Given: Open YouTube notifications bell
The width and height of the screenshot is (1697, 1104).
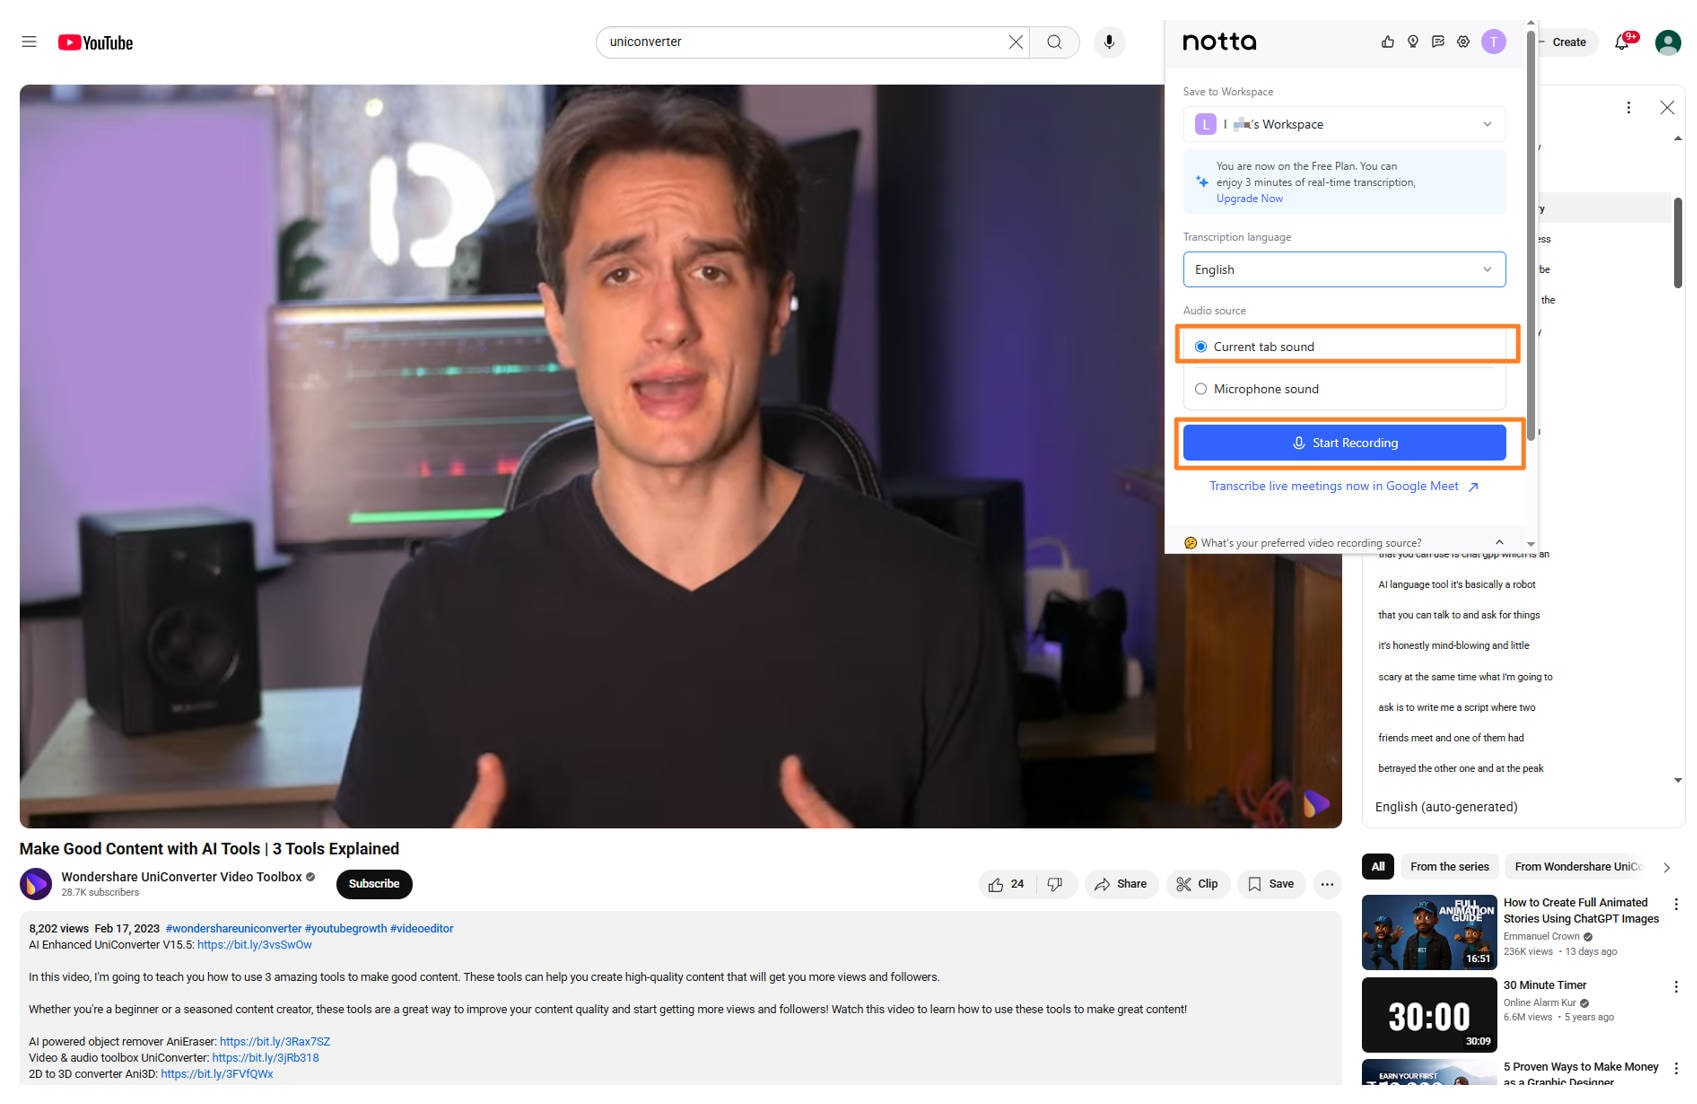Looking at the screenshot, I should coord(1622,42).
